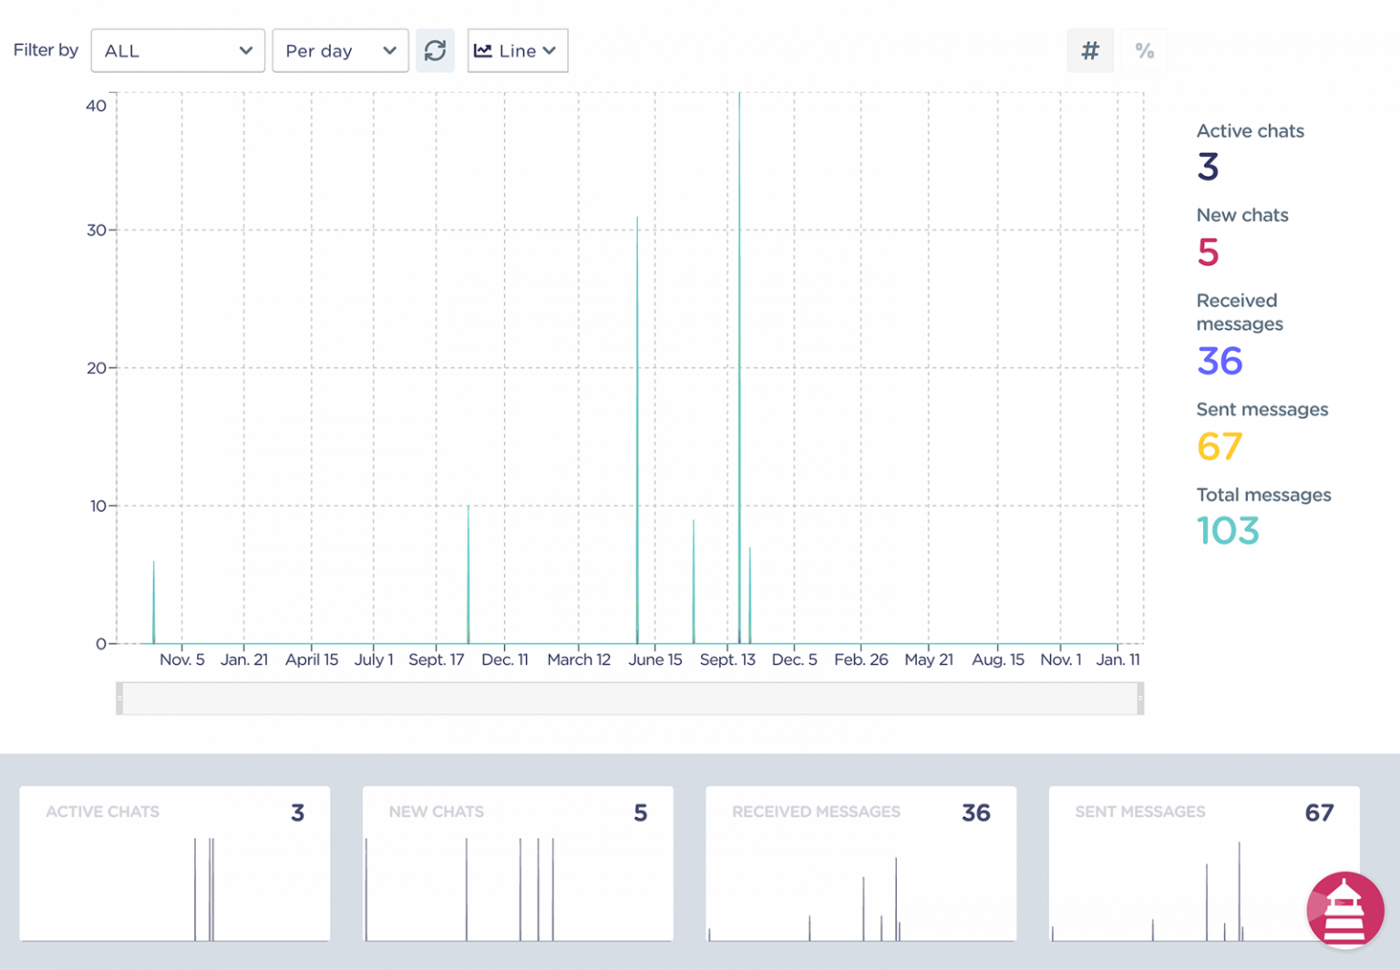Click the right handle of range slider
The image size is (1400, 970).
coord(1140,698)
